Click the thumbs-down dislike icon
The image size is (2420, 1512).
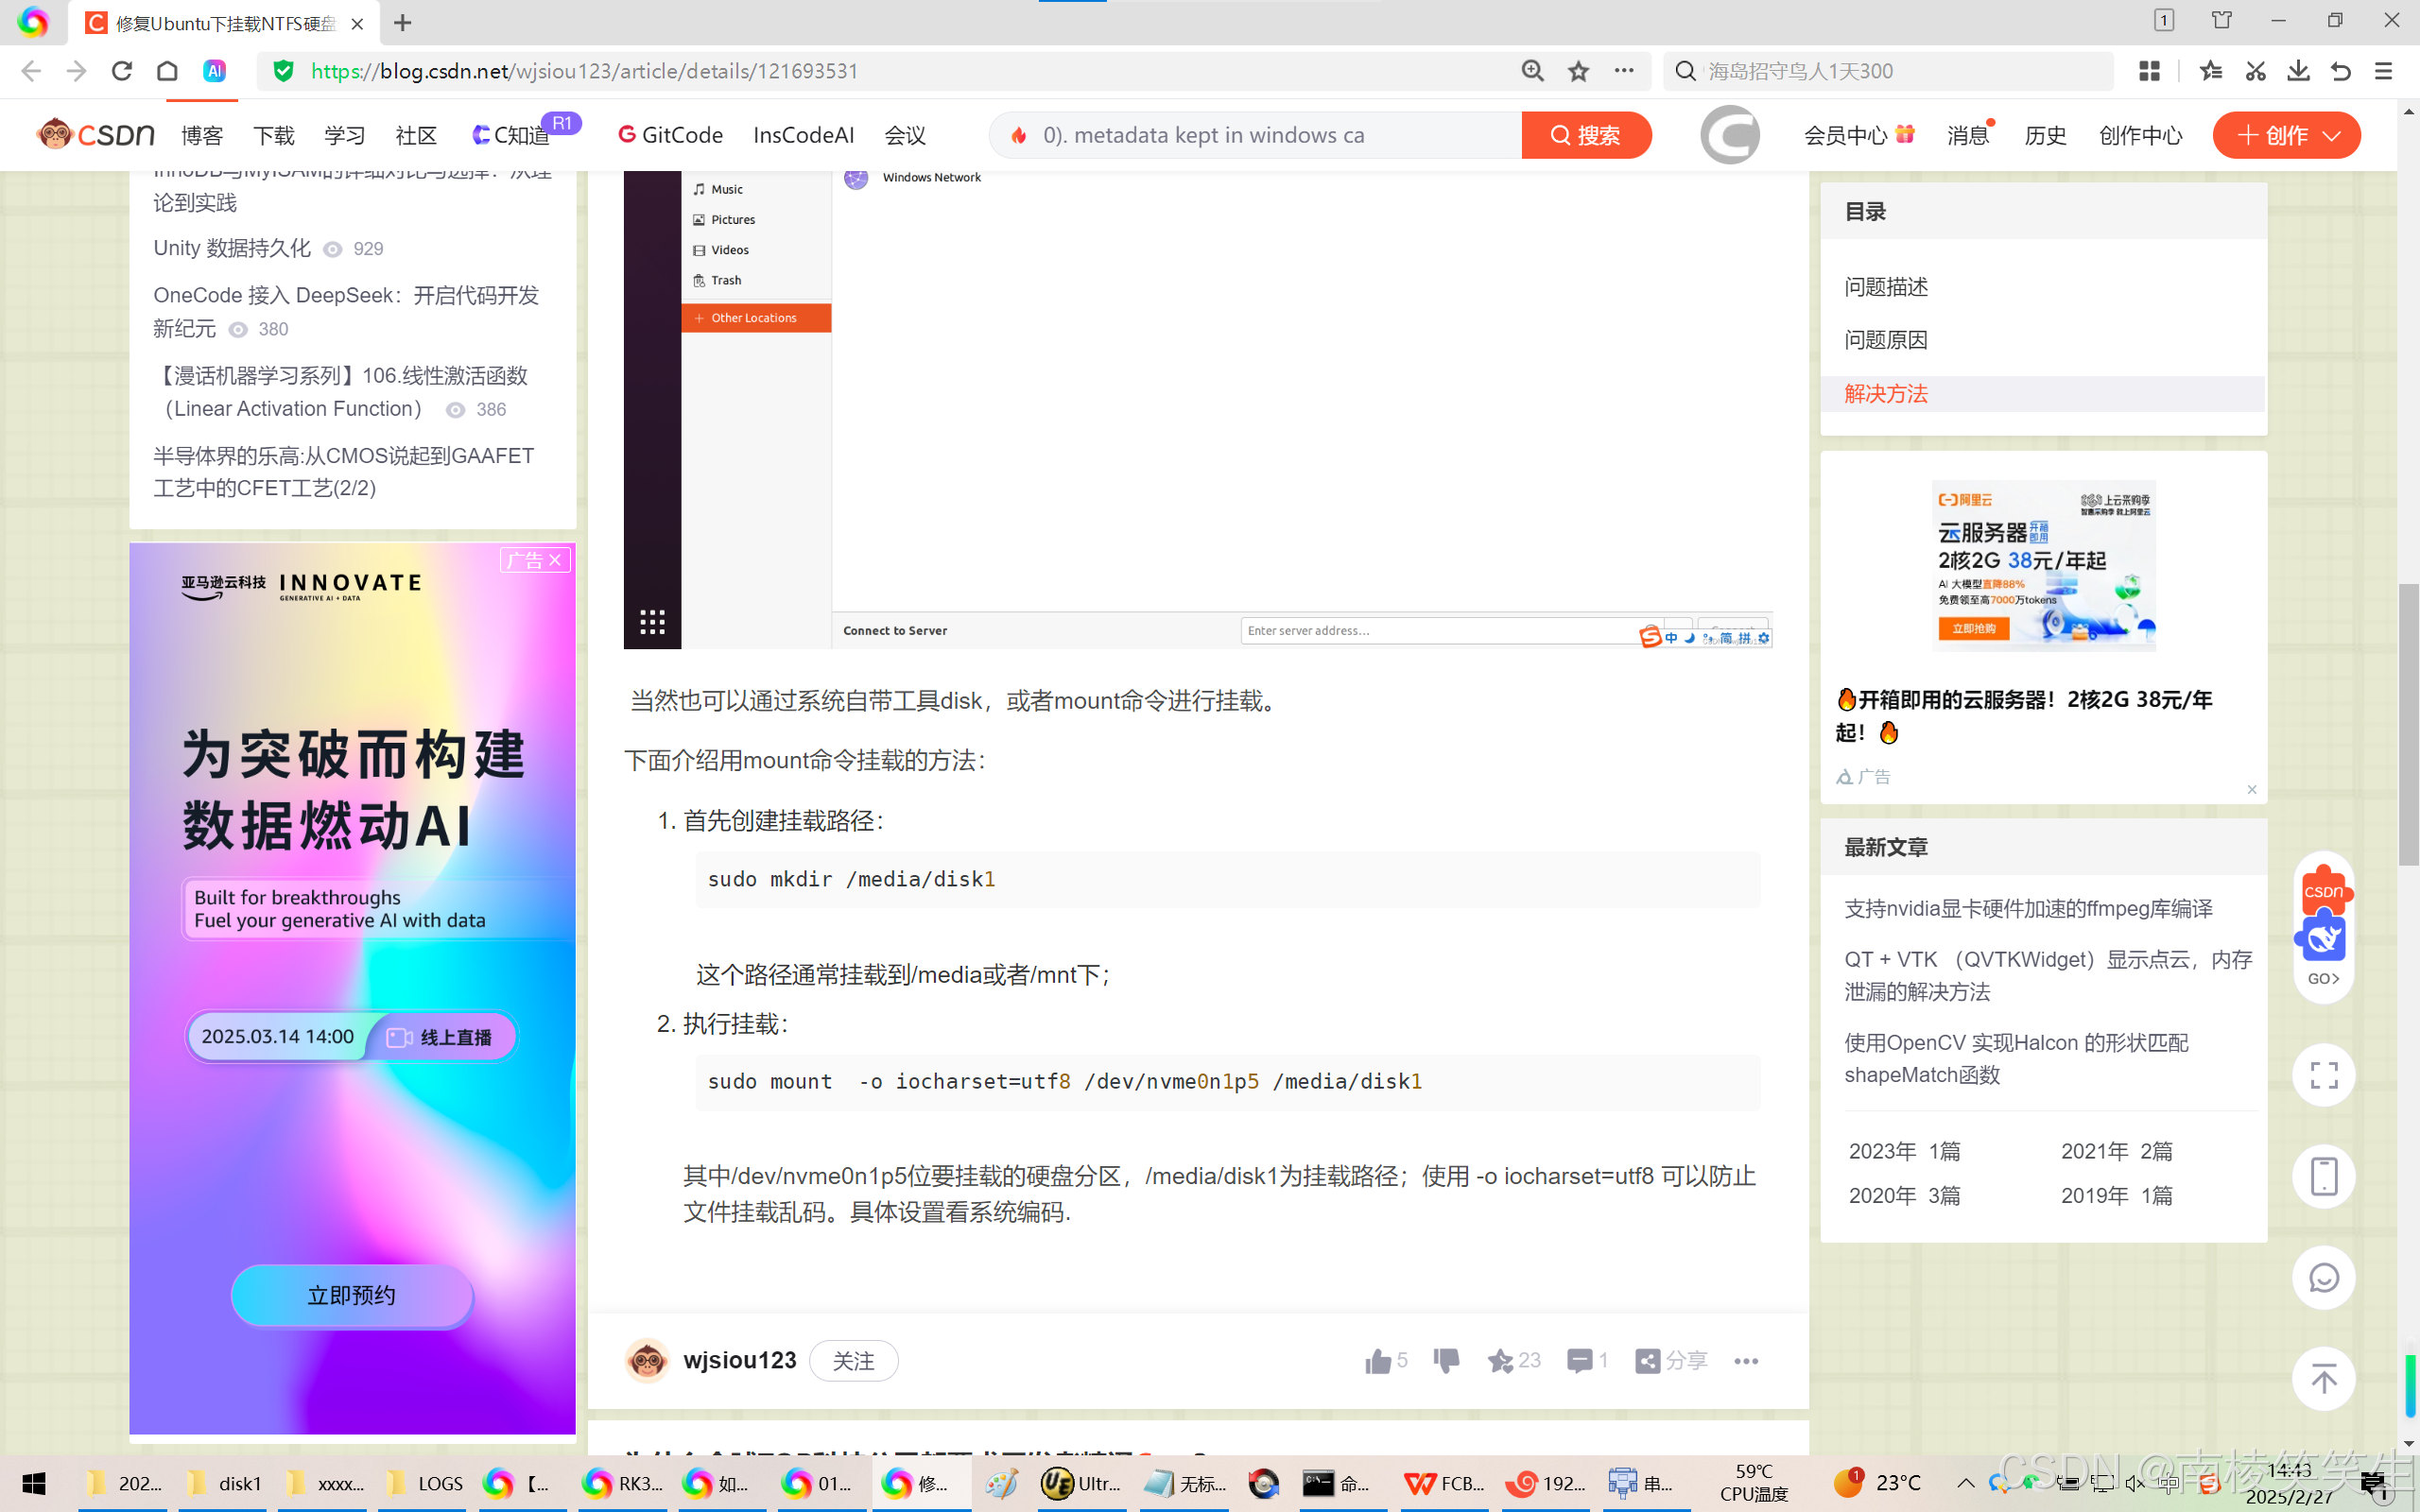(1446, 1360)
